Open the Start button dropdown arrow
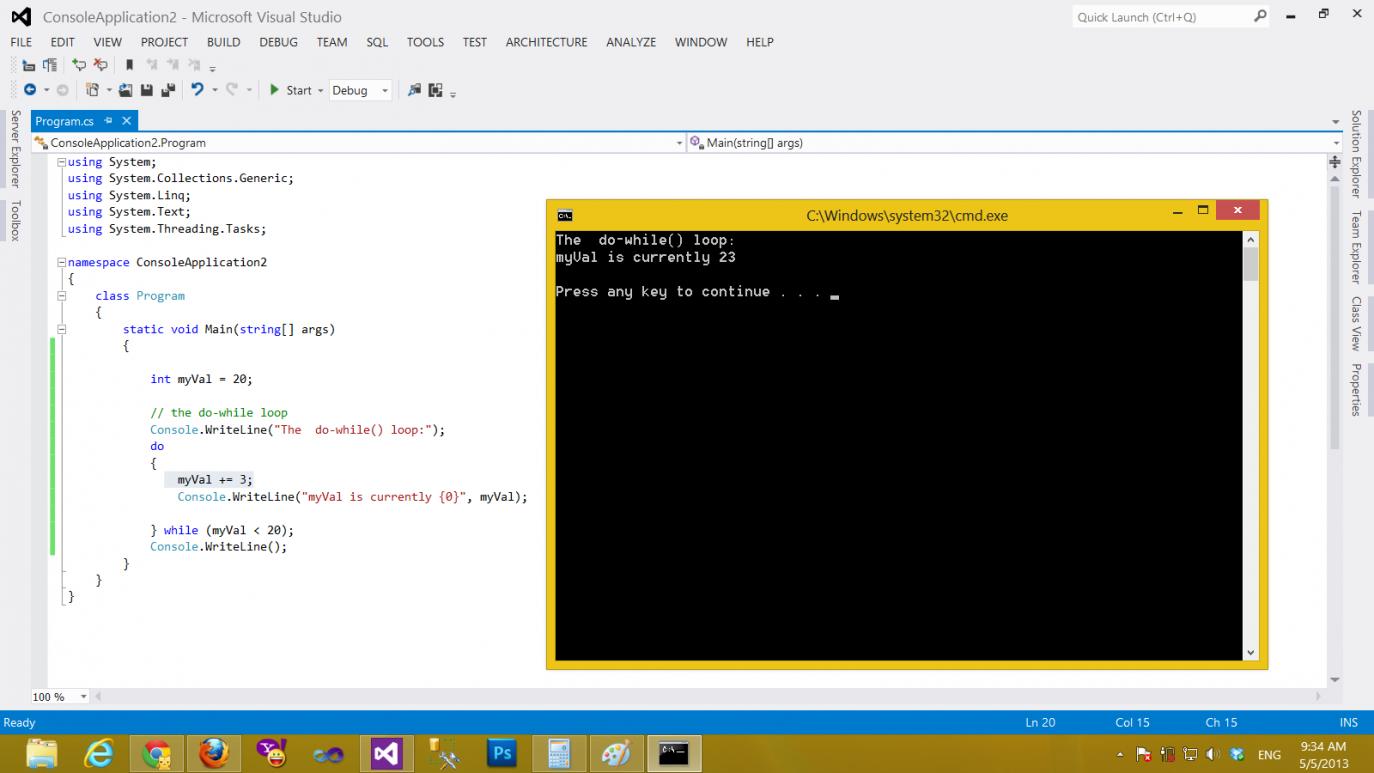This screenshot has width=1374, height=773. pos(321,90)
